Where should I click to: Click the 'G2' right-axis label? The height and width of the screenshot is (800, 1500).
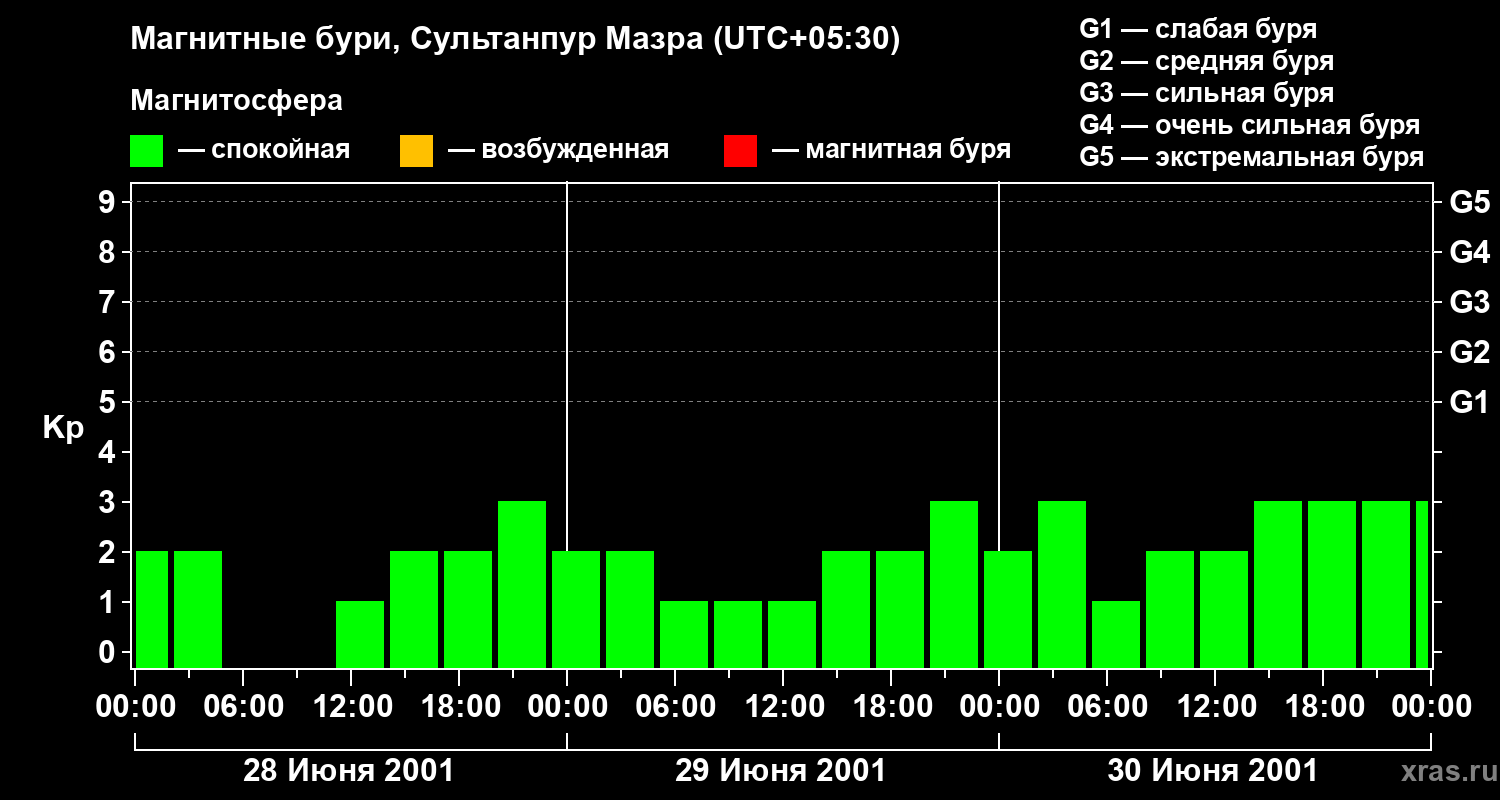[x=1470, y=352]
